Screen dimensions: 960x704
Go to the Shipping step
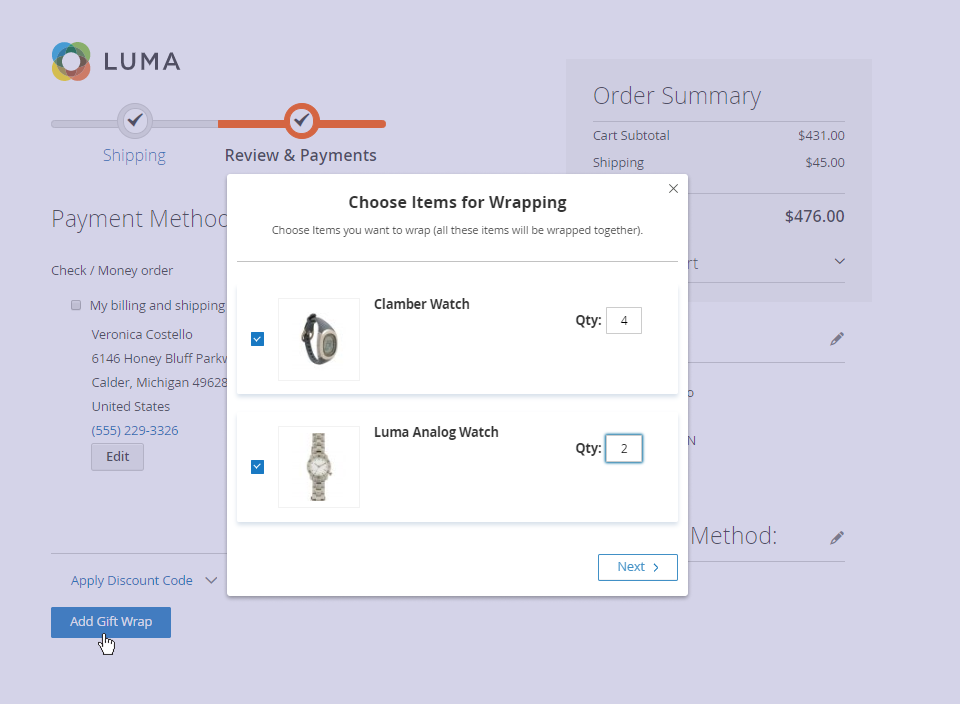click(134, 155)
